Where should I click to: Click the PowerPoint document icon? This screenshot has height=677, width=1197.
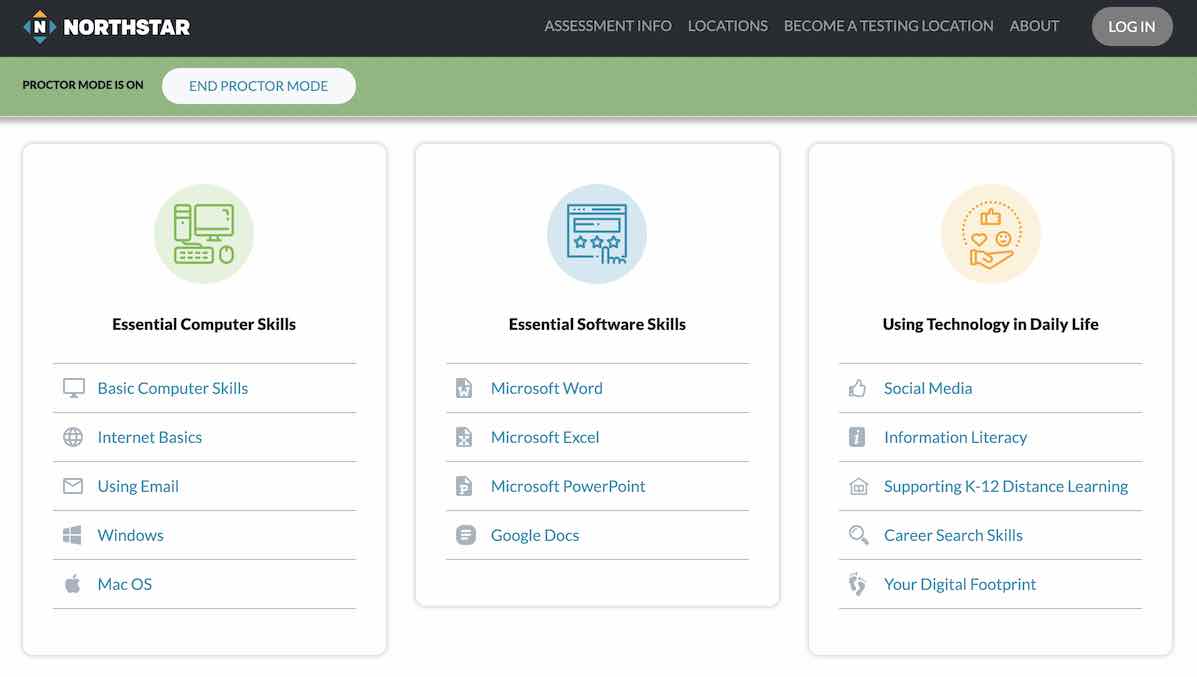coord(464,486)
